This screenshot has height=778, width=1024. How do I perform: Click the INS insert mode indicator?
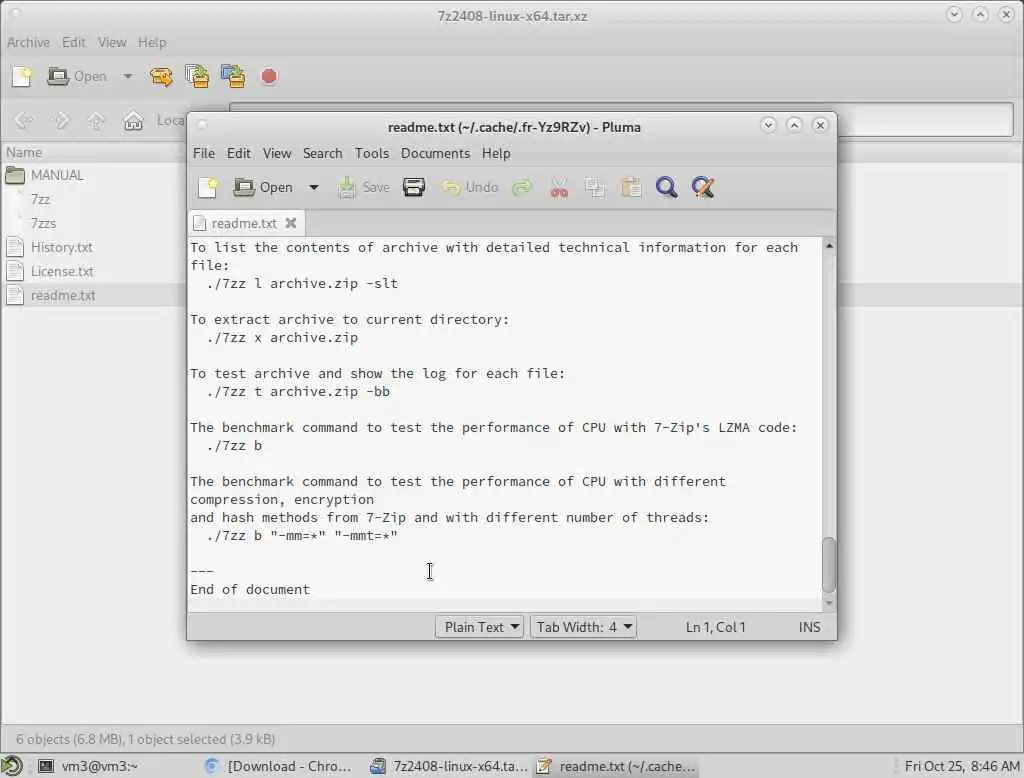tap(809, 627)
